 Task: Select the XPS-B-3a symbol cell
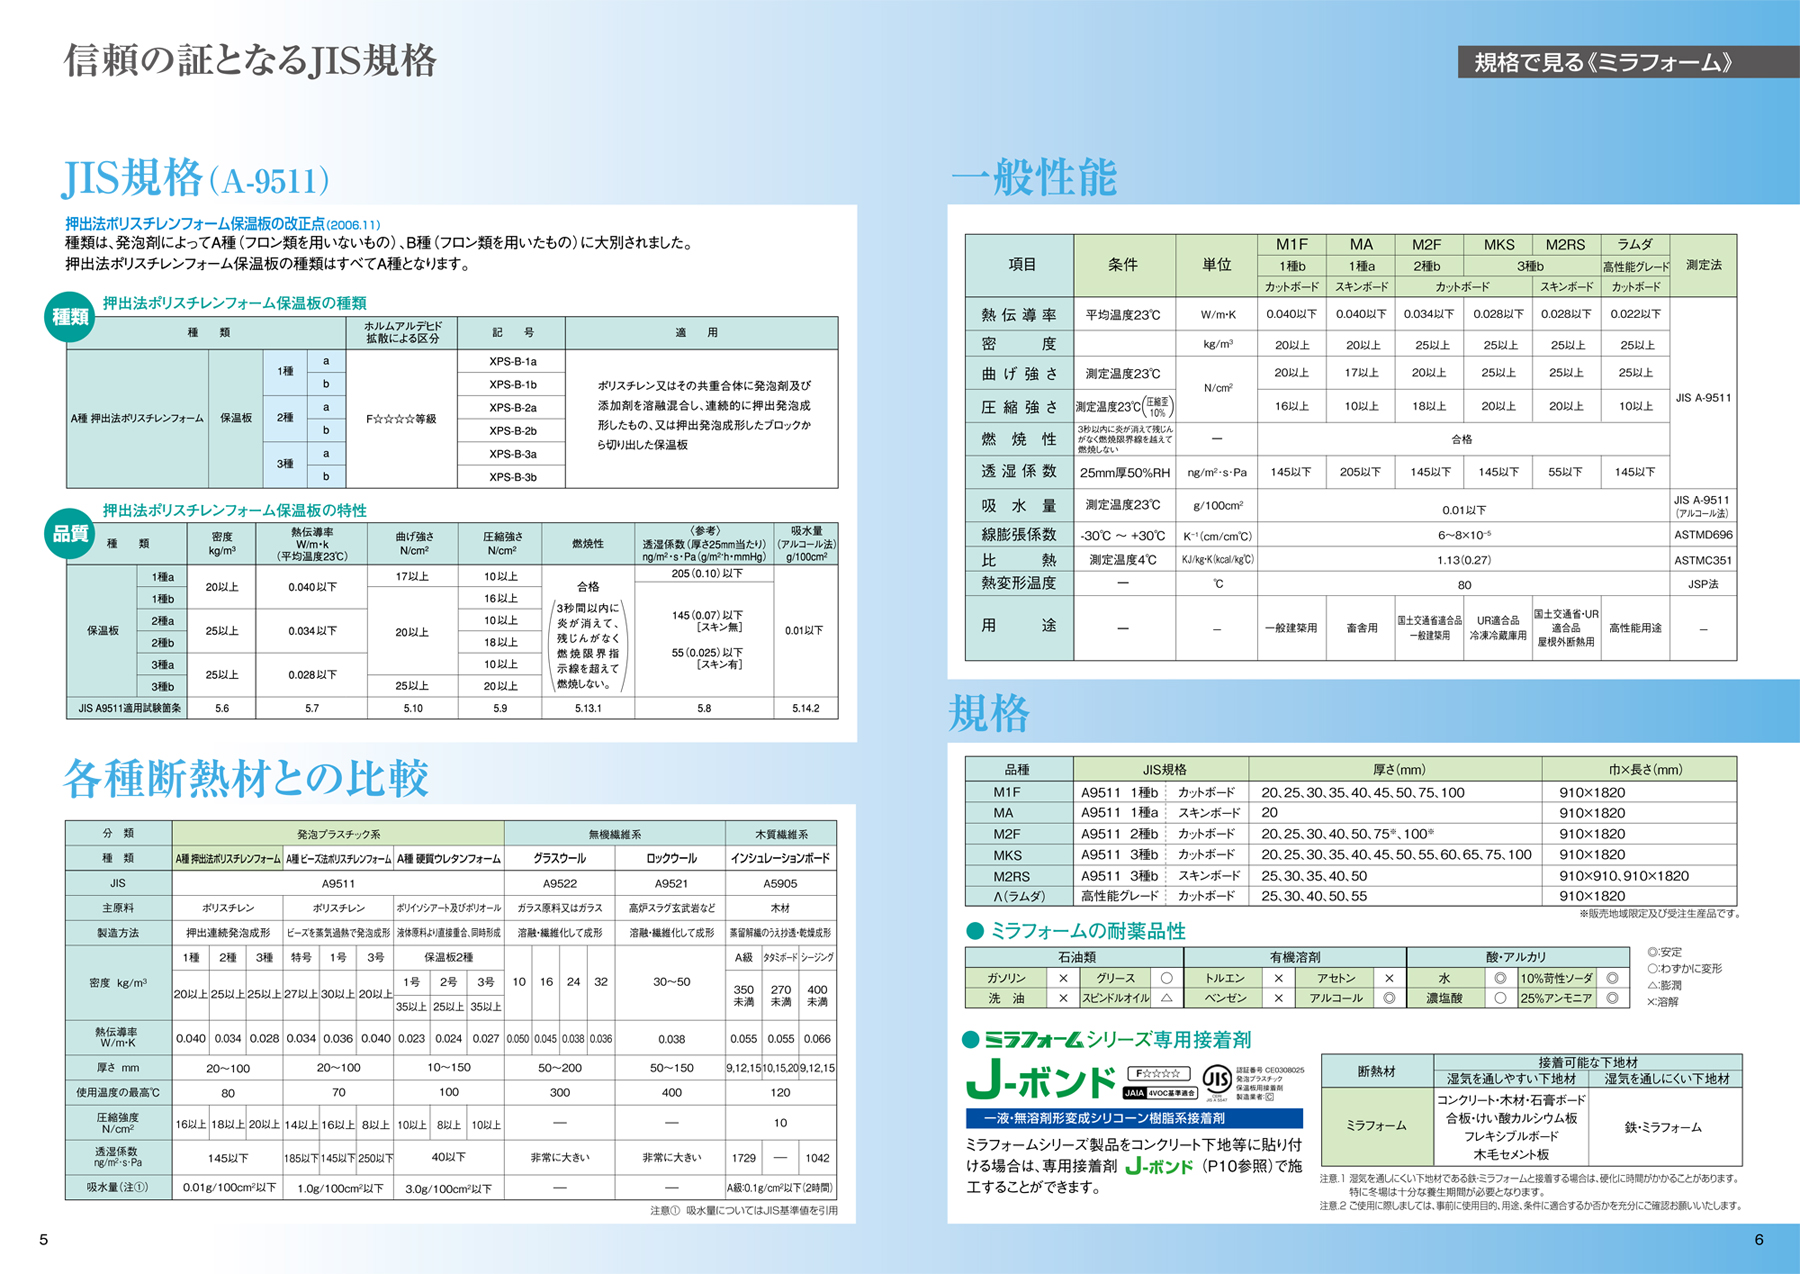(x=512, y=454)
